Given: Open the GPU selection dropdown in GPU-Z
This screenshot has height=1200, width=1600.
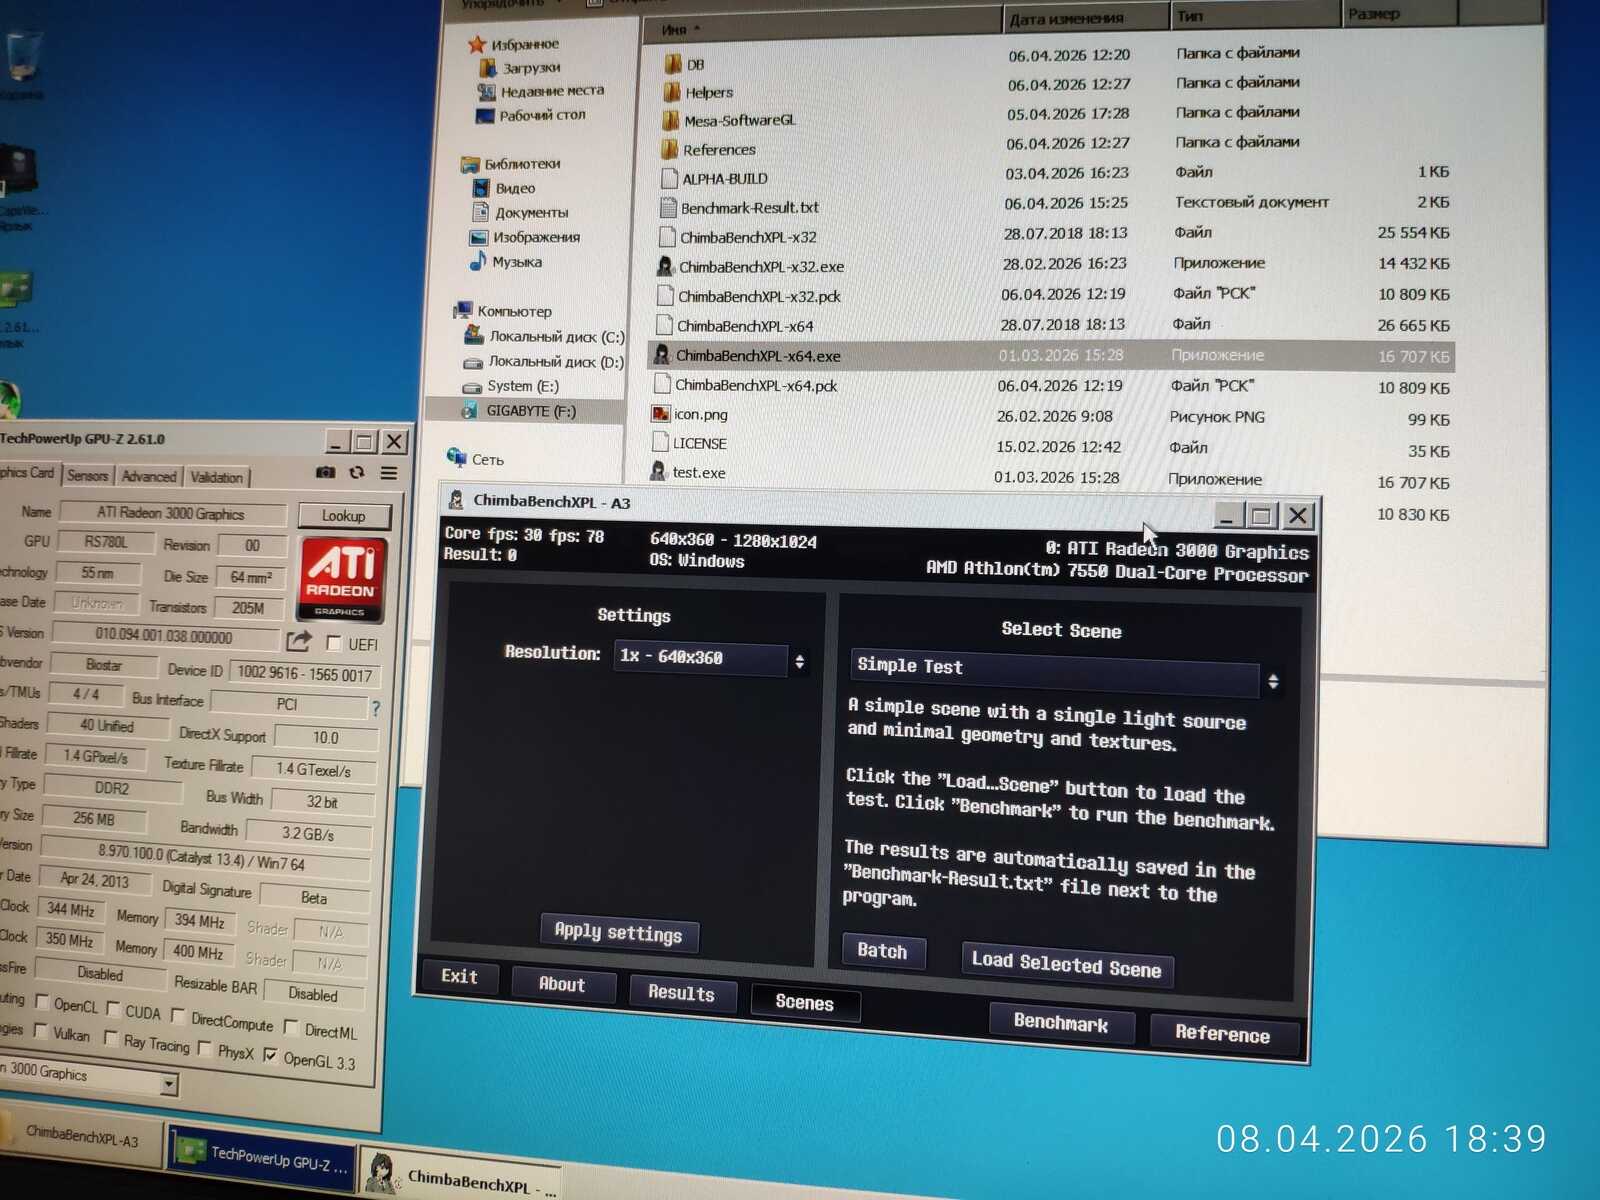Looking at the screenshot, I should point(88,1078).
